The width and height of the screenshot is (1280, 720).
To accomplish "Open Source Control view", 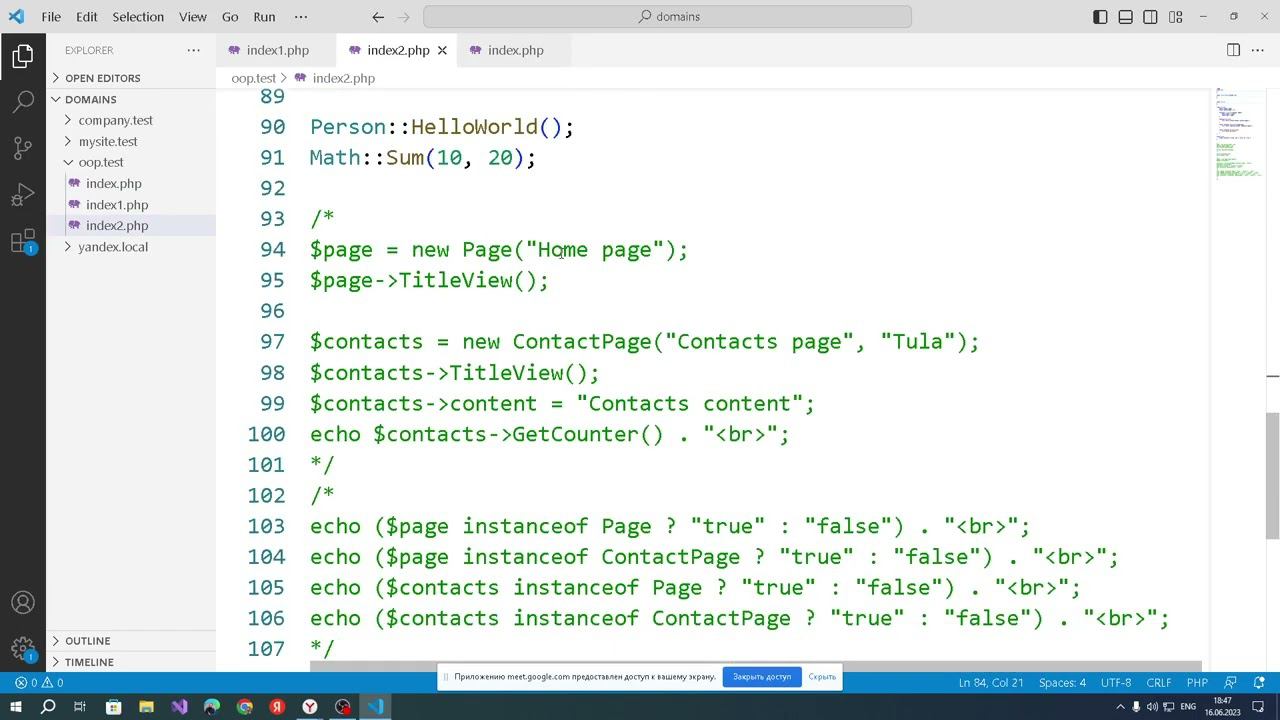I will 23,149.
